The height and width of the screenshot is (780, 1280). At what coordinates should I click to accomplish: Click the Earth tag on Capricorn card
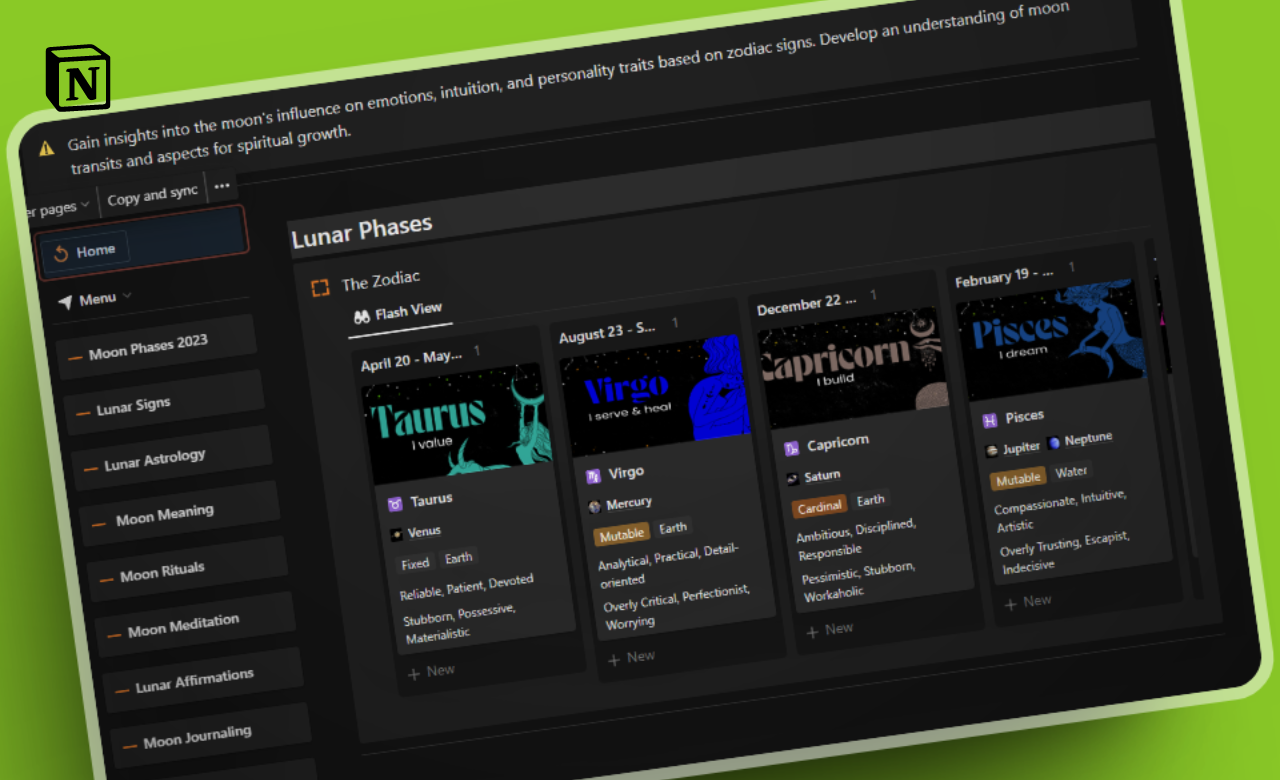[x=871, y=499]
